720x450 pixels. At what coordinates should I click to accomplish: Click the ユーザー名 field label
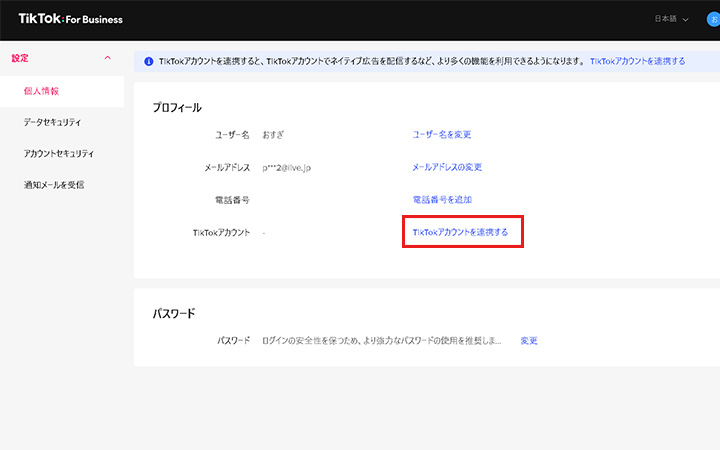pyautogui.click(x=232, y=135)
